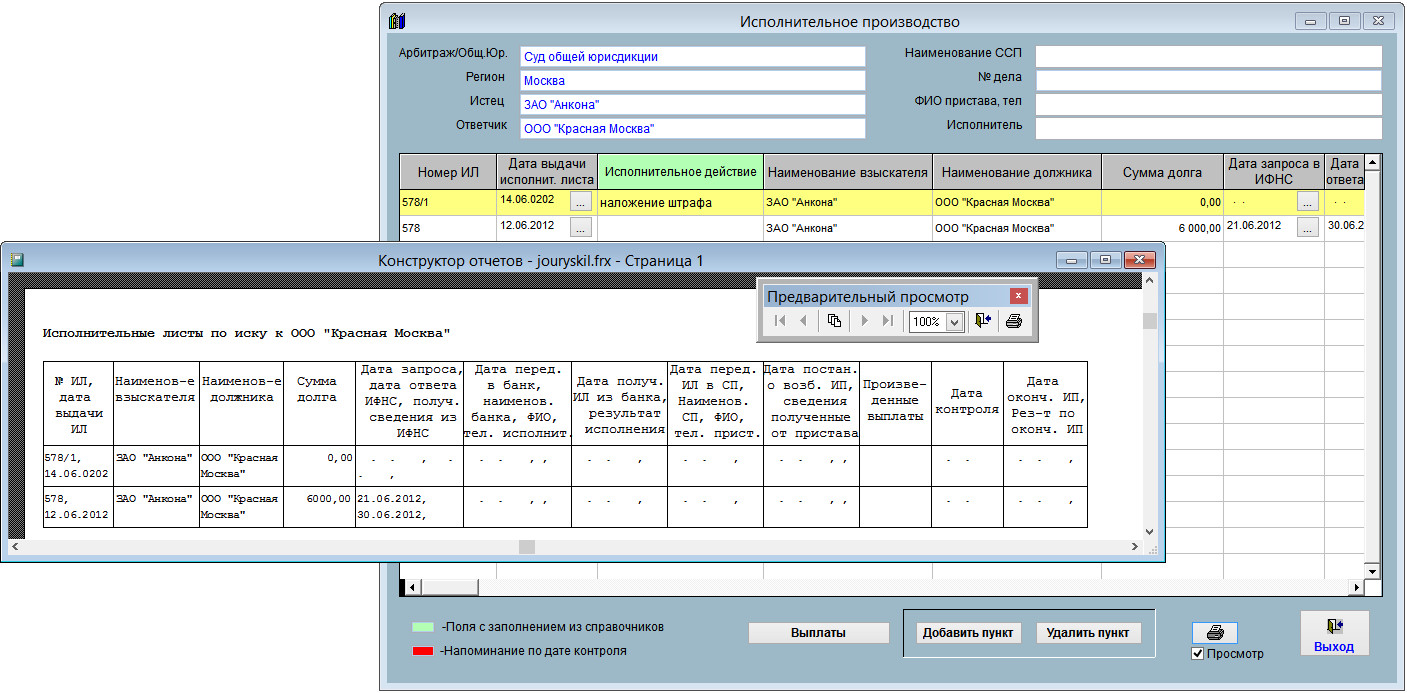This screenshot has height=693, width=1407.
Task: Open date picker for 14.06.0202 issue date
Action: (x=581, y=202)
